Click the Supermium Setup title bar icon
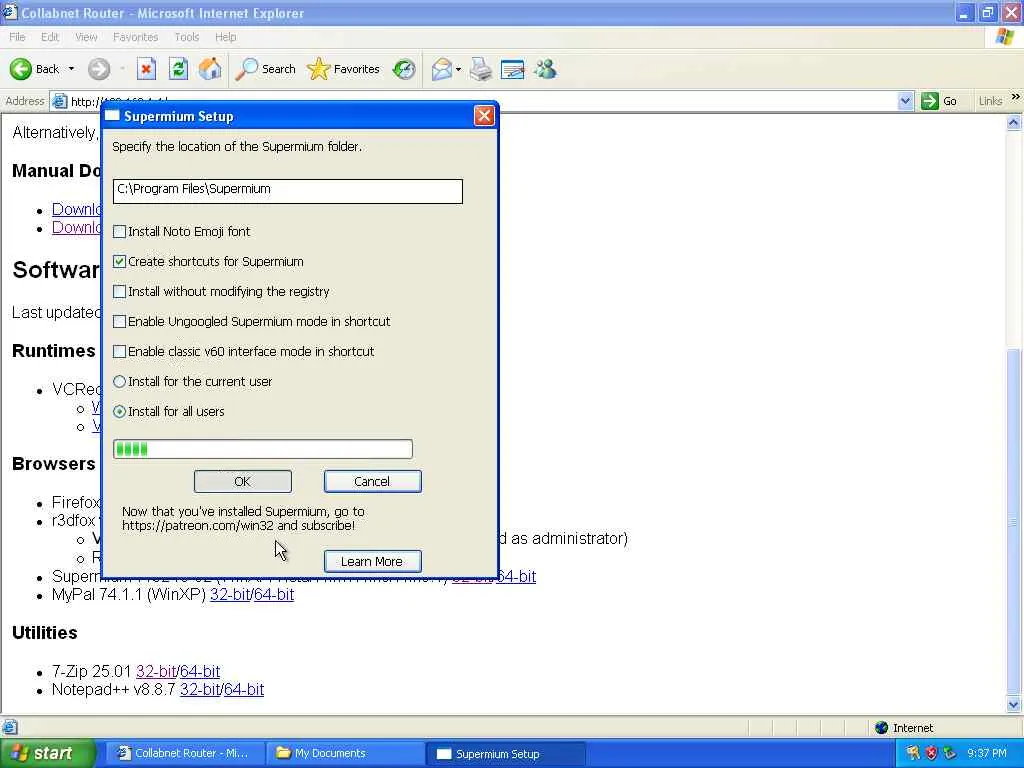1024x768 pixels. (112, 116)
